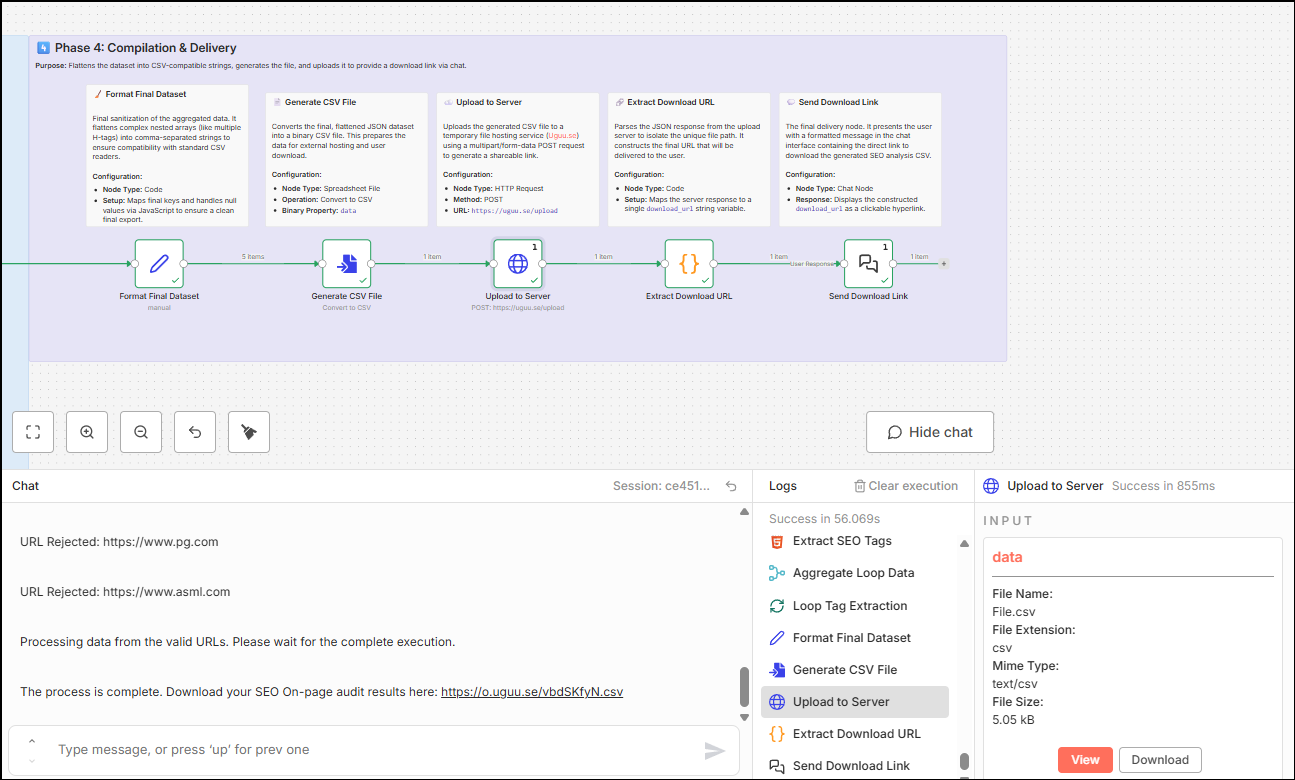Click chat icon of Send Download Link log
The height and width of the screenshot is (780, 1295).
[x=777, y=766]
